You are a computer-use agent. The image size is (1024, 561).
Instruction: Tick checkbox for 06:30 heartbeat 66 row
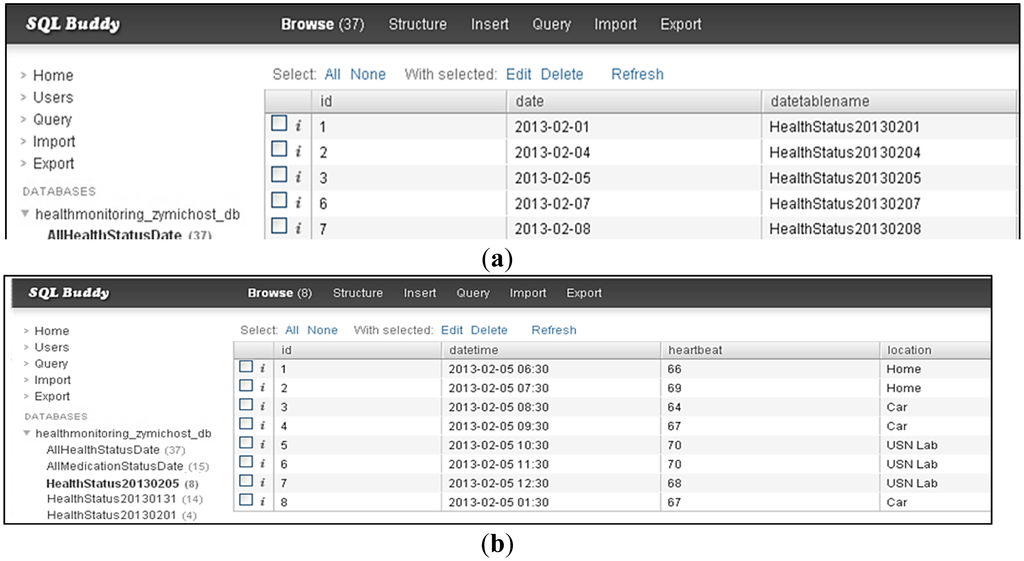[246, 366]
